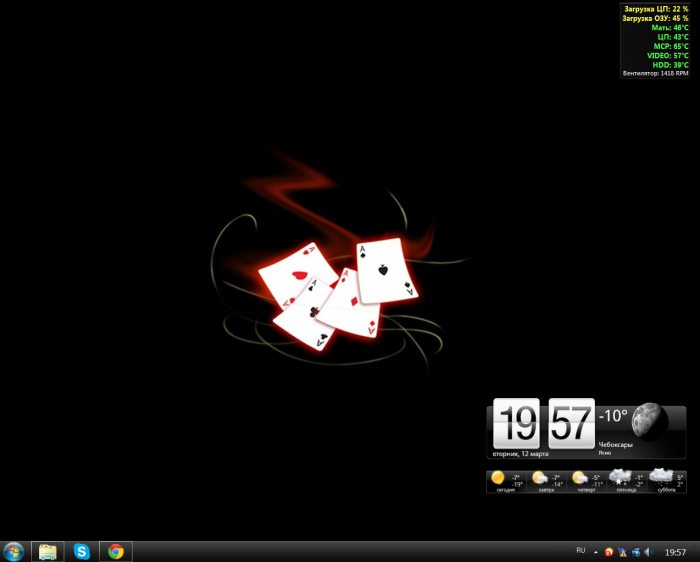Image resolution: width=700 pixels, height=562 pixels.
Task: Click the сегодня forecast day label
Action: [x=505, y=490]
